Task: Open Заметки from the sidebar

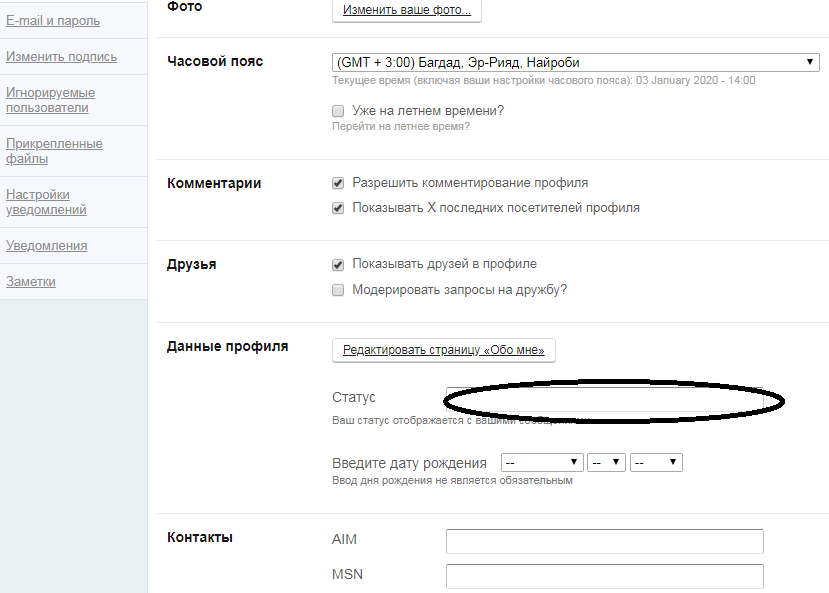Action: coord(31,282)
